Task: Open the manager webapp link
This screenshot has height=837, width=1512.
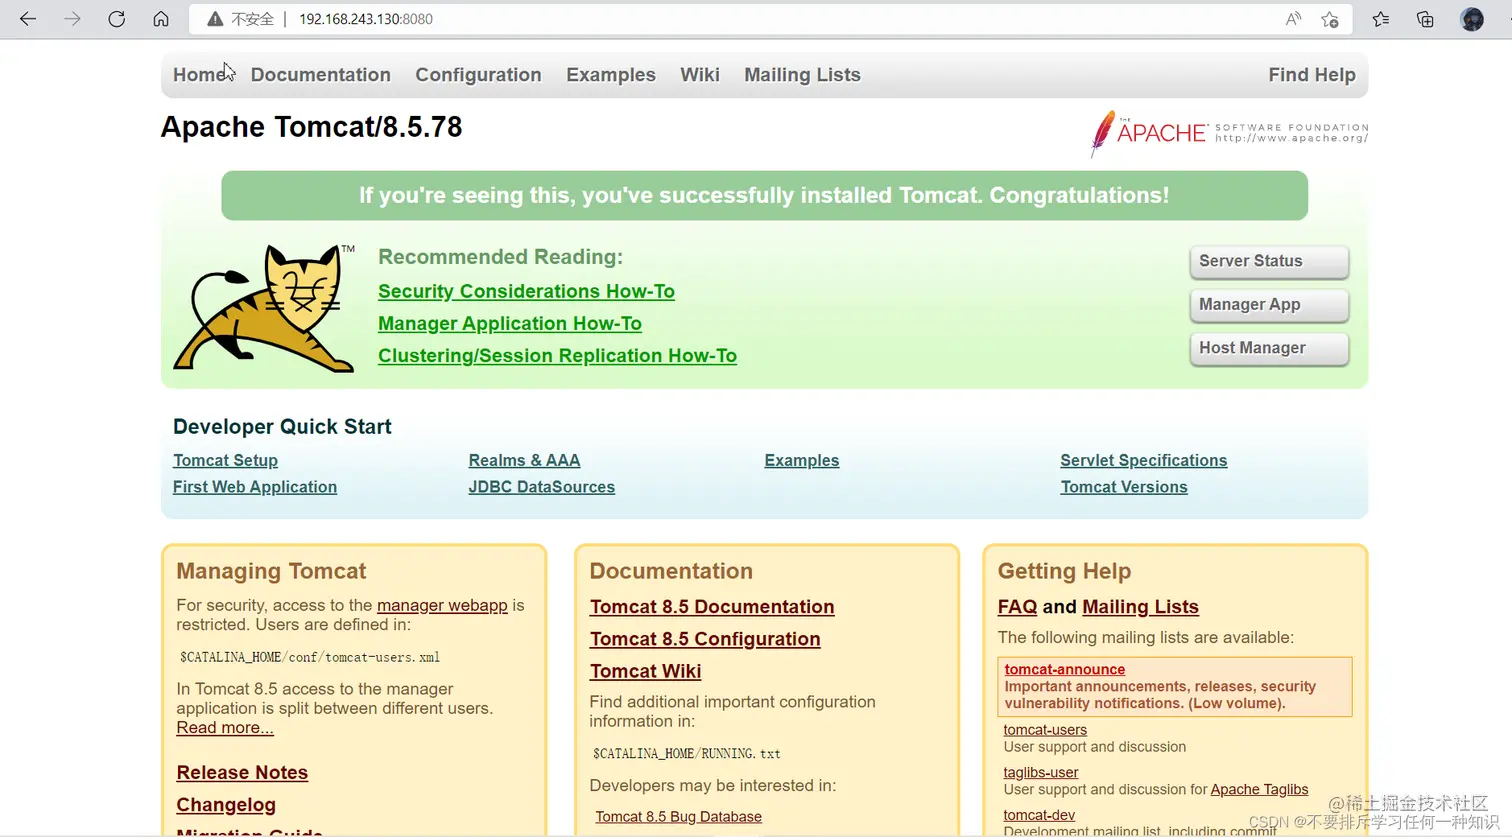Action: [442, 605]
